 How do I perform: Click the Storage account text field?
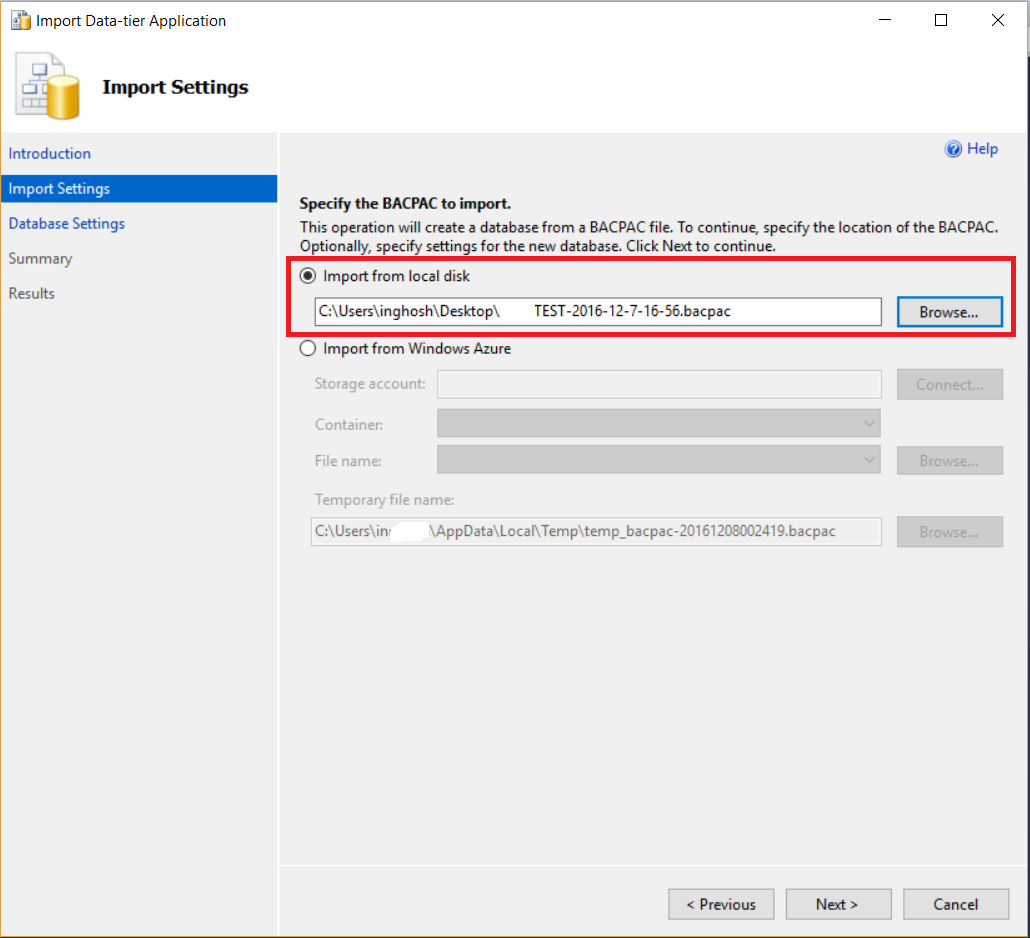point(658,385)
